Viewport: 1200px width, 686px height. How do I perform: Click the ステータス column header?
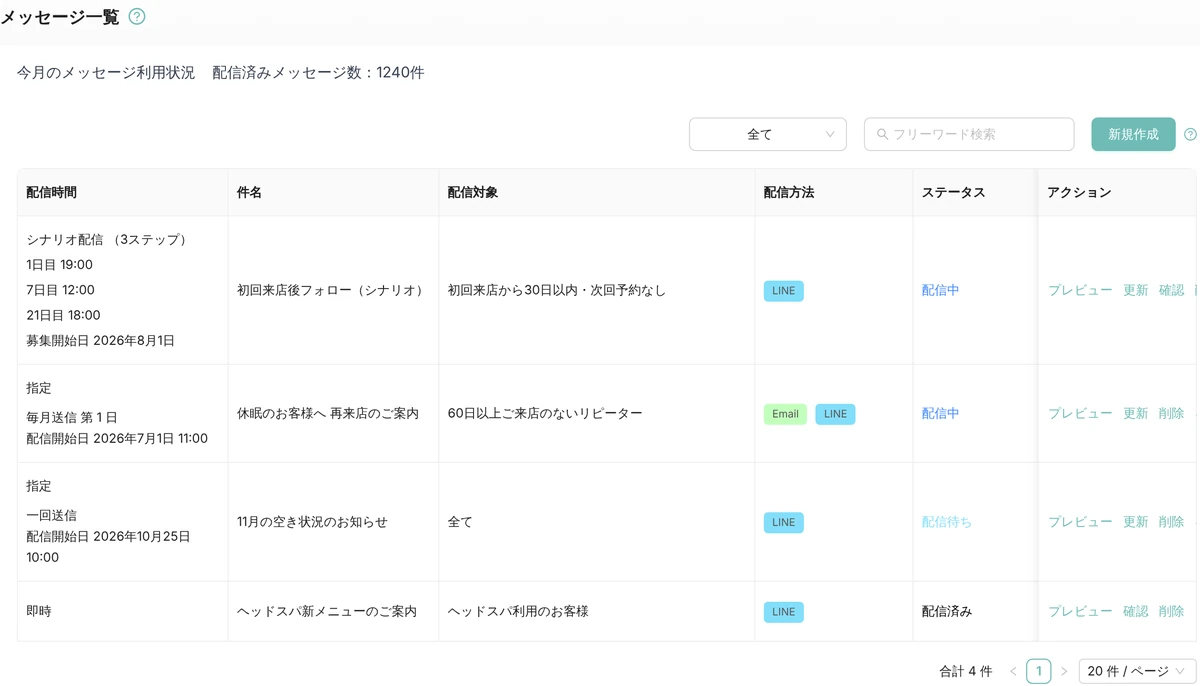(x=975, y=192)
